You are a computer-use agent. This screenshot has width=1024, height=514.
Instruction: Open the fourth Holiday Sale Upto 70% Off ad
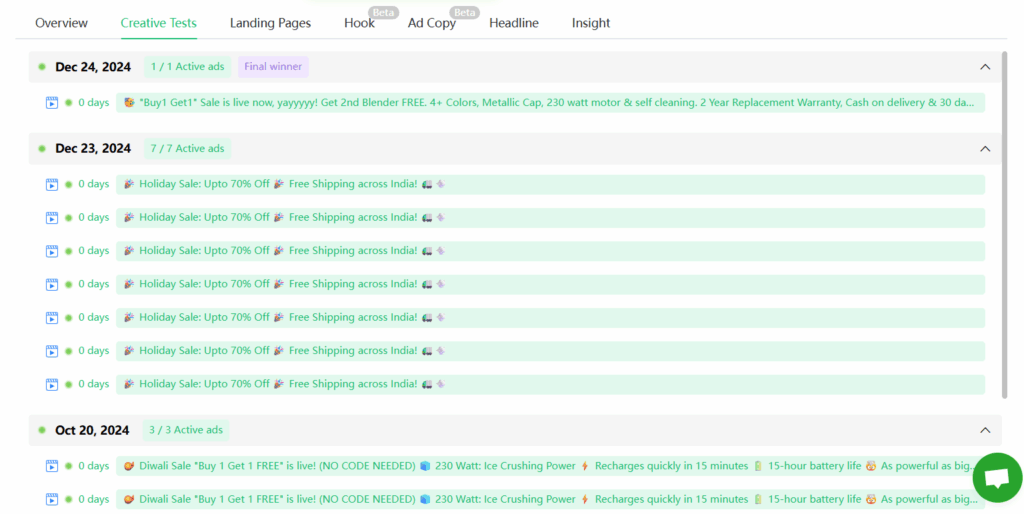pos(551,284)
